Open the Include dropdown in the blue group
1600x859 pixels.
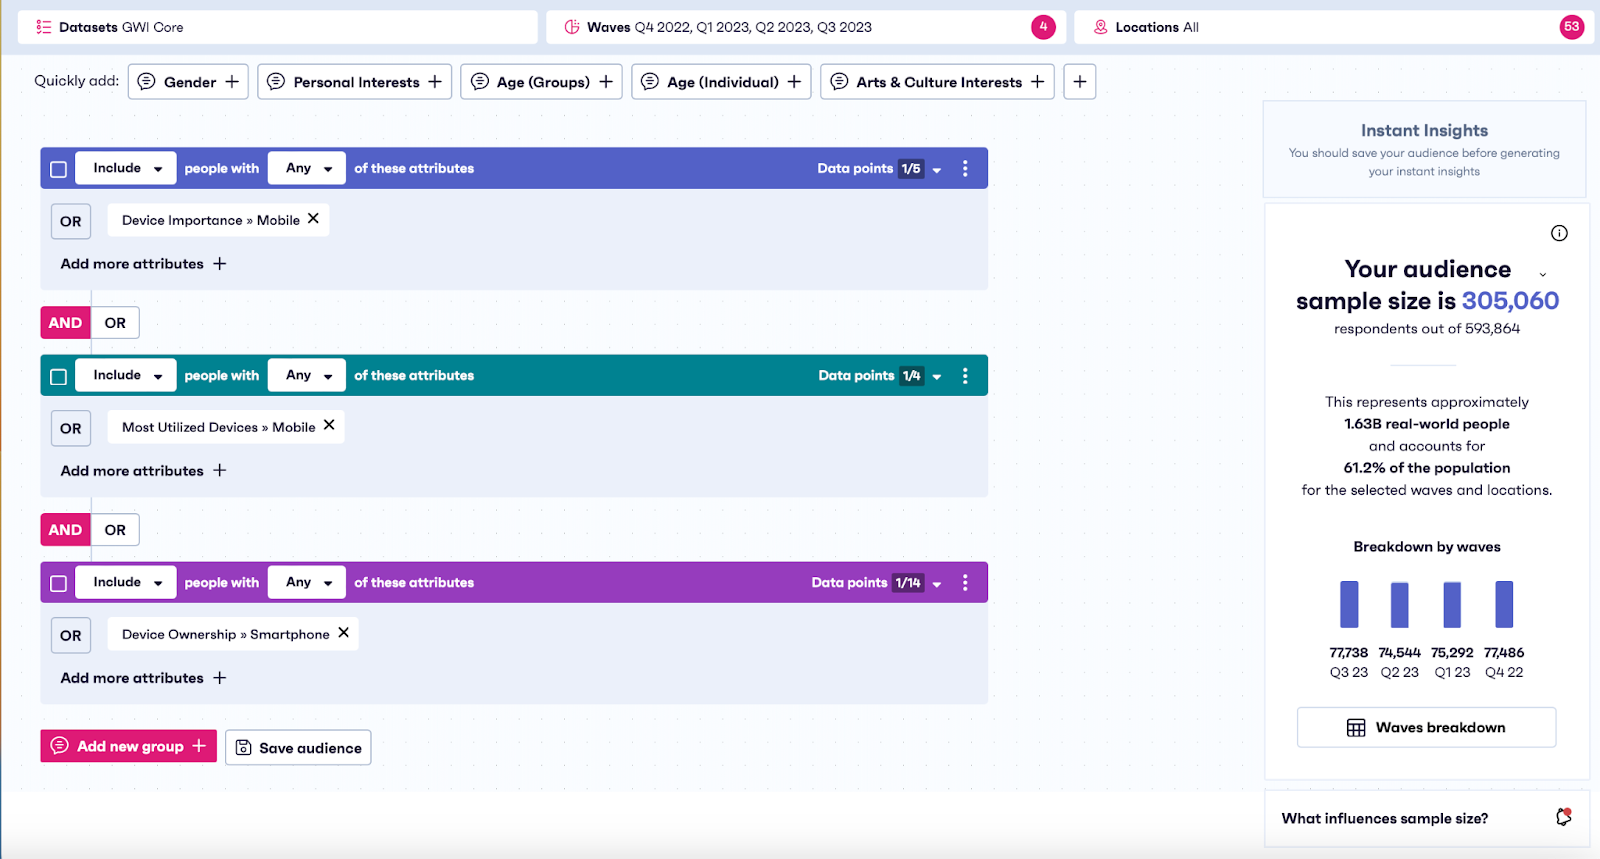[x=126, y=168]
